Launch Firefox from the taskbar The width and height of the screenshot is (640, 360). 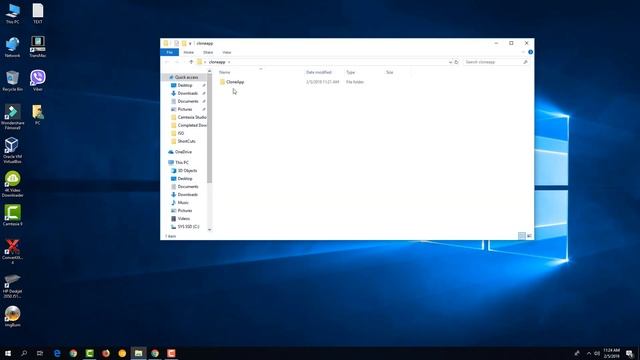pyautogui.click(x=106, y=353)
